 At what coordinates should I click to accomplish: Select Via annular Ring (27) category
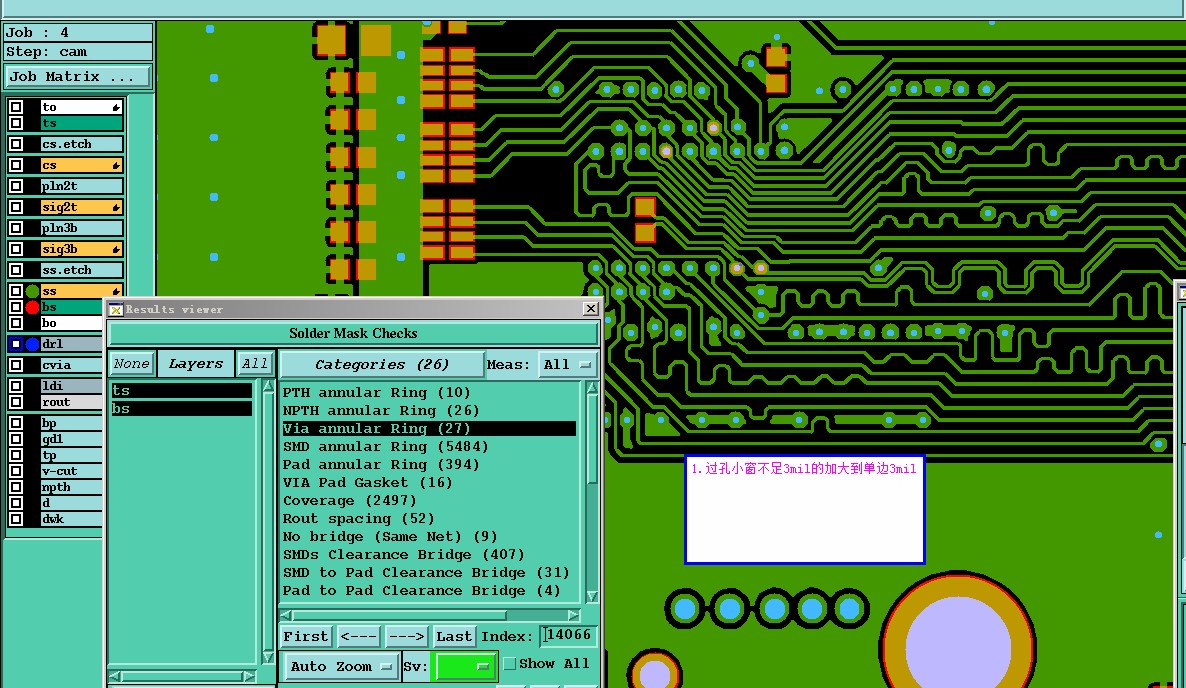pyautogui.click(x=429, y=428)
